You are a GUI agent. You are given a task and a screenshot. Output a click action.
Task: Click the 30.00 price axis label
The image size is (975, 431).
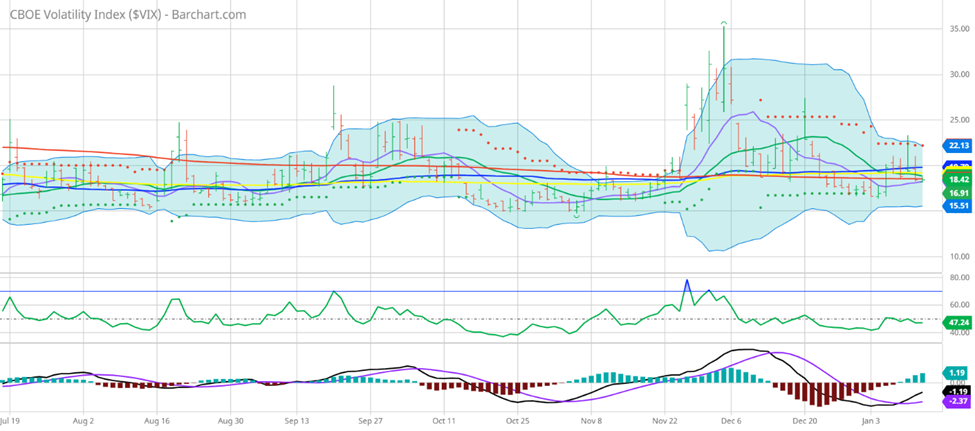pyautogui.click(x=958, y=74)
